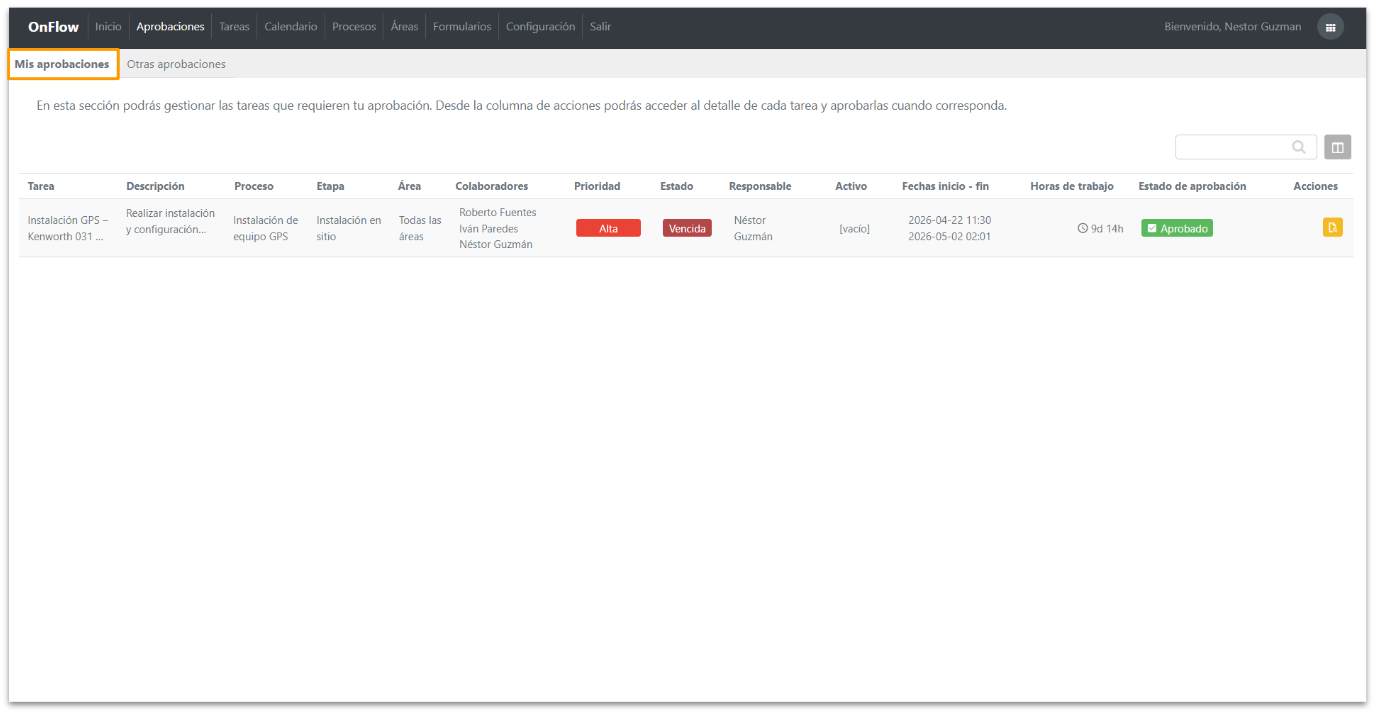This screenshot has width=1374, height=713.
Task: Open the yellow task detail action icon
Action: (x=1332, y=227)
